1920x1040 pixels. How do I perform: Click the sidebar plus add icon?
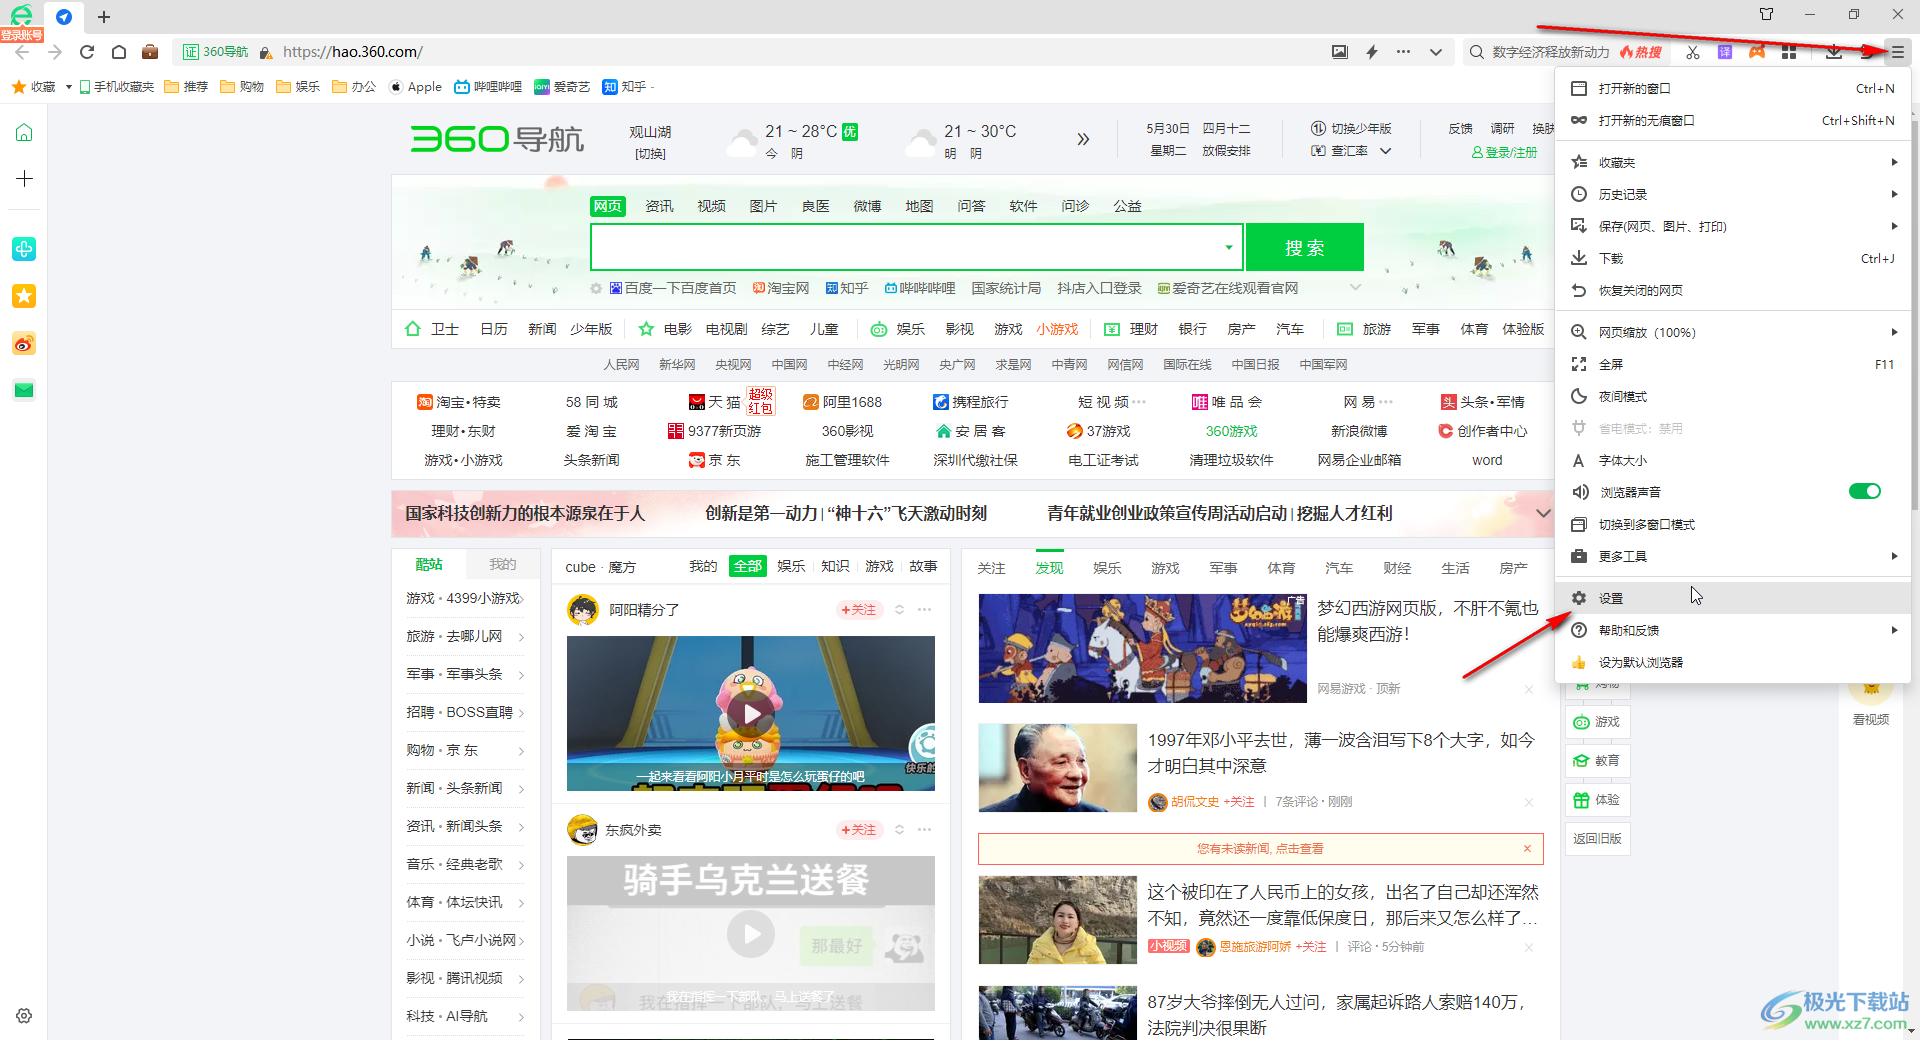tap(24, 179)
